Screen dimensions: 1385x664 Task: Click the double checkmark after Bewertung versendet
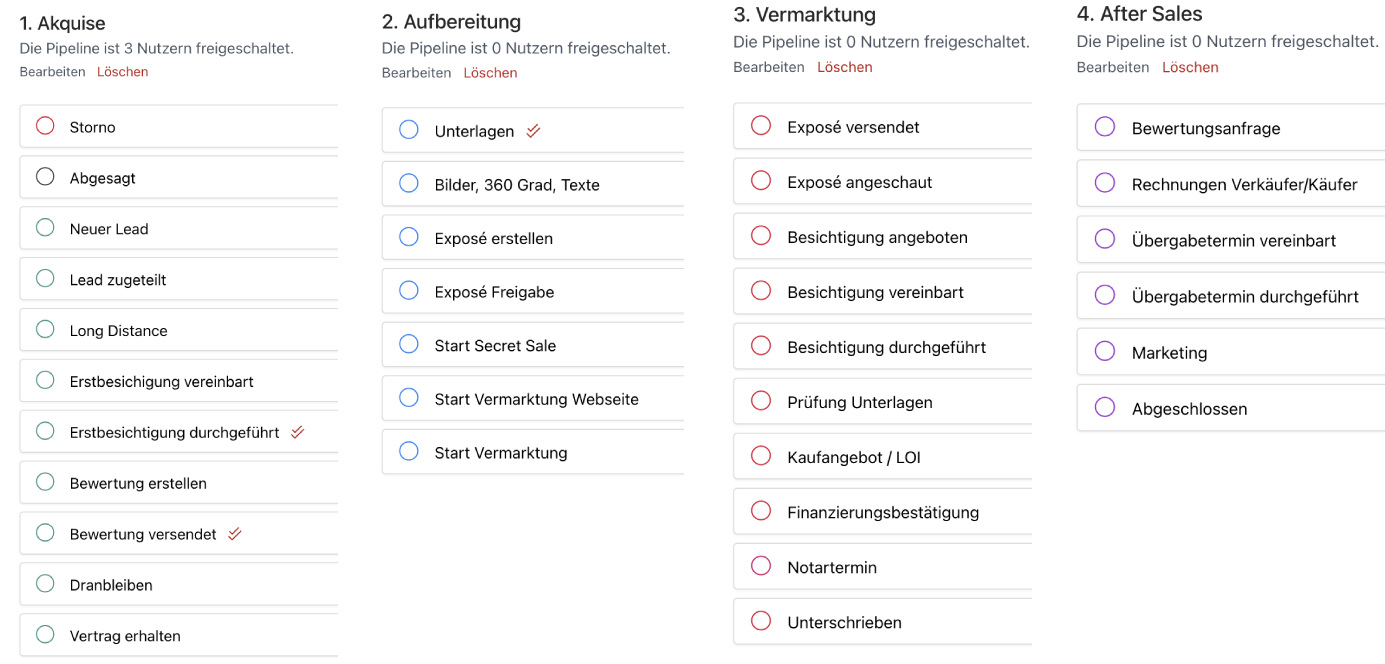tap(235, 534)
